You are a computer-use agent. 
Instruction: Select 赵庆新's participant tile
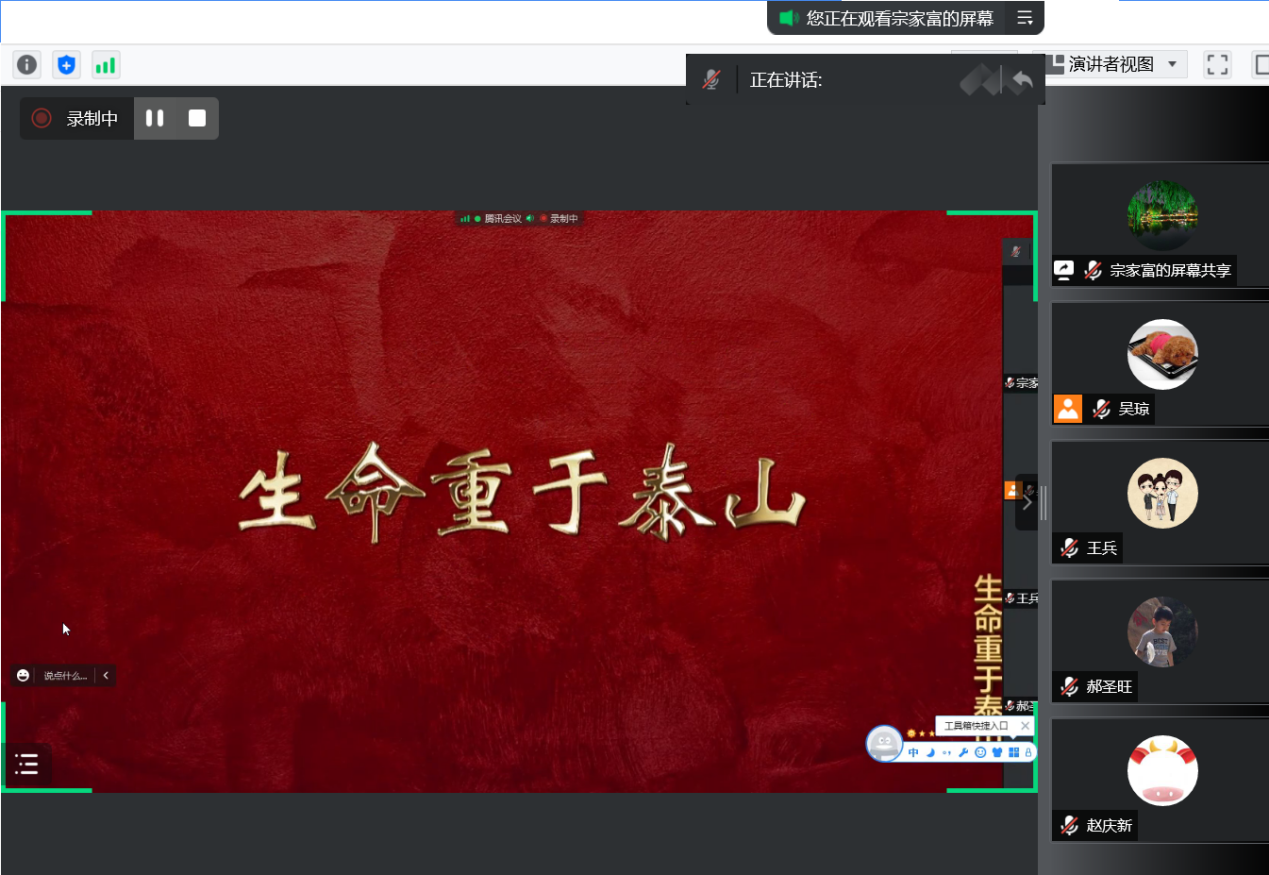point(1160,781)
